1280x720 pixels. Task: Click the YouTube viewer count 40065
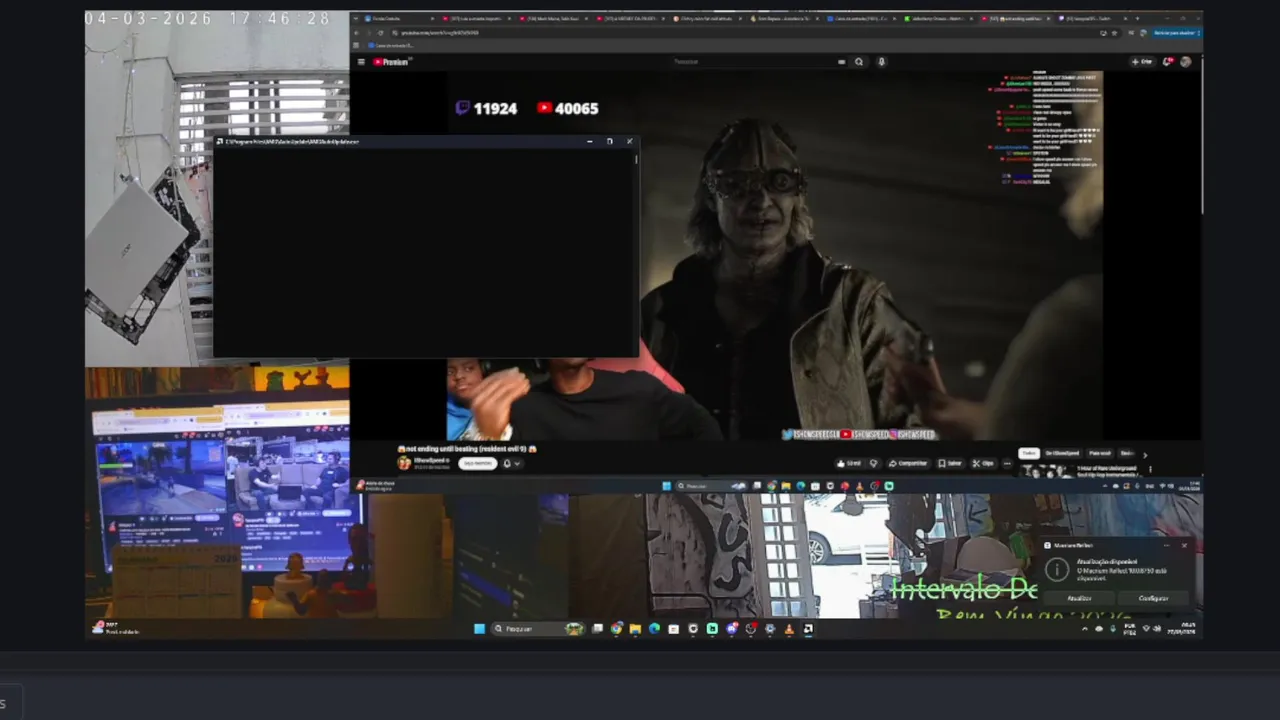tap(567, 108)
